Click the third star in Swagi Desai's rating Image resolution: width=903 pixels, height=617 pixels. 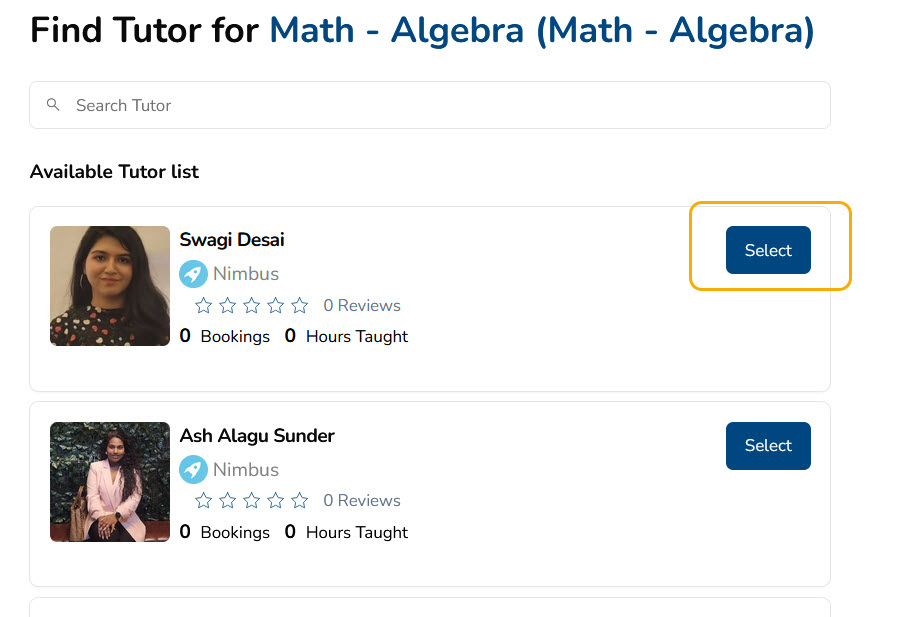[x=252, y=305]
